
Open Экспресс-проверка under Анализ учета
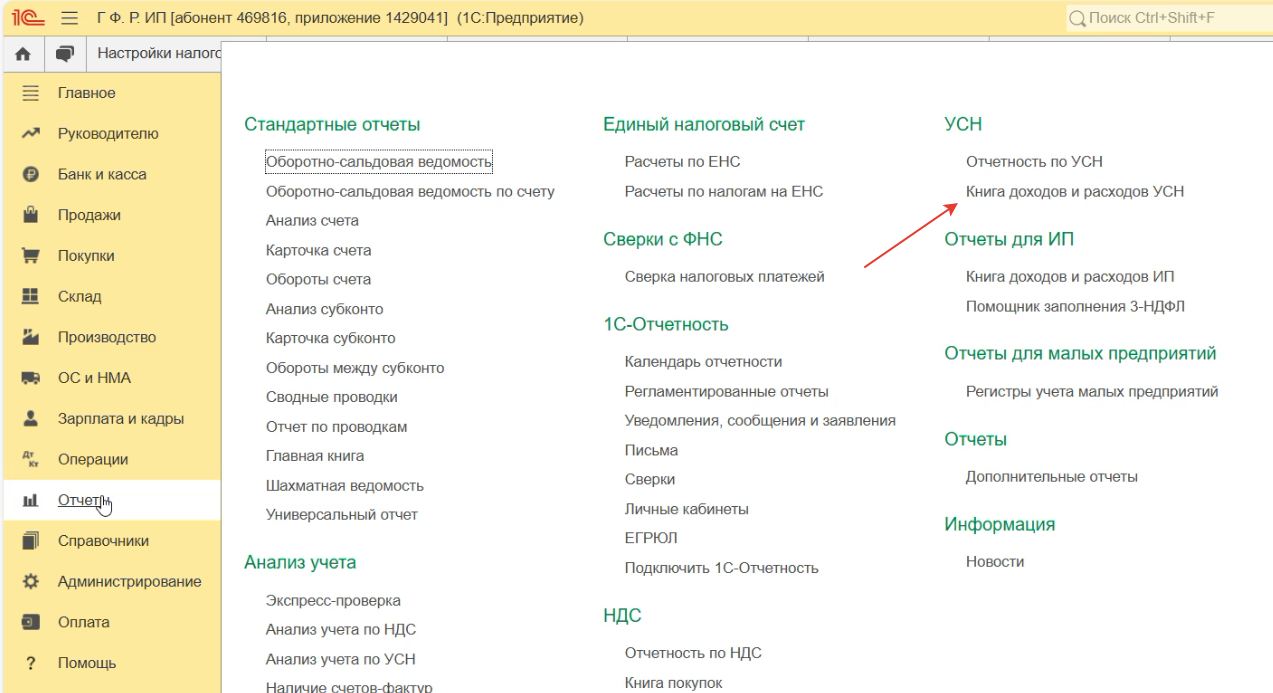point(333,601)
